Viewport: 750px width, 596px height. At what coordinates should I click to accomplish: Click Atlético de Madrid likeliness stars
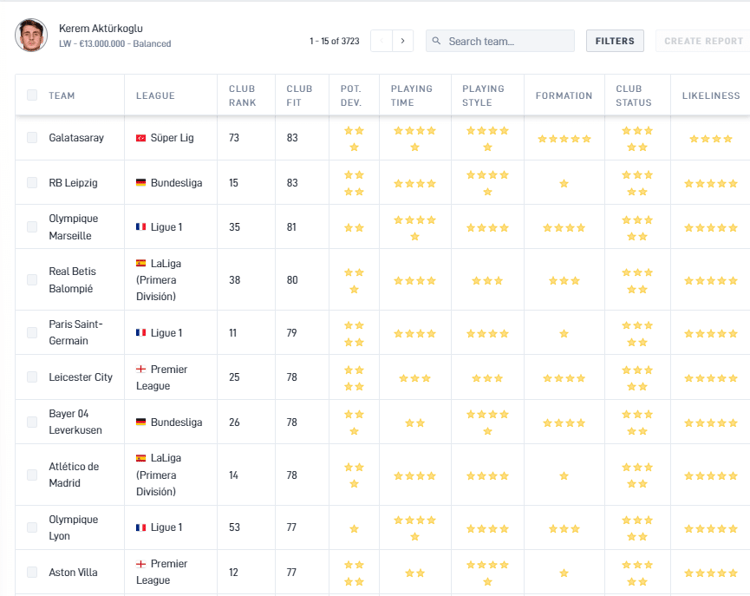(x=711, y=476)
